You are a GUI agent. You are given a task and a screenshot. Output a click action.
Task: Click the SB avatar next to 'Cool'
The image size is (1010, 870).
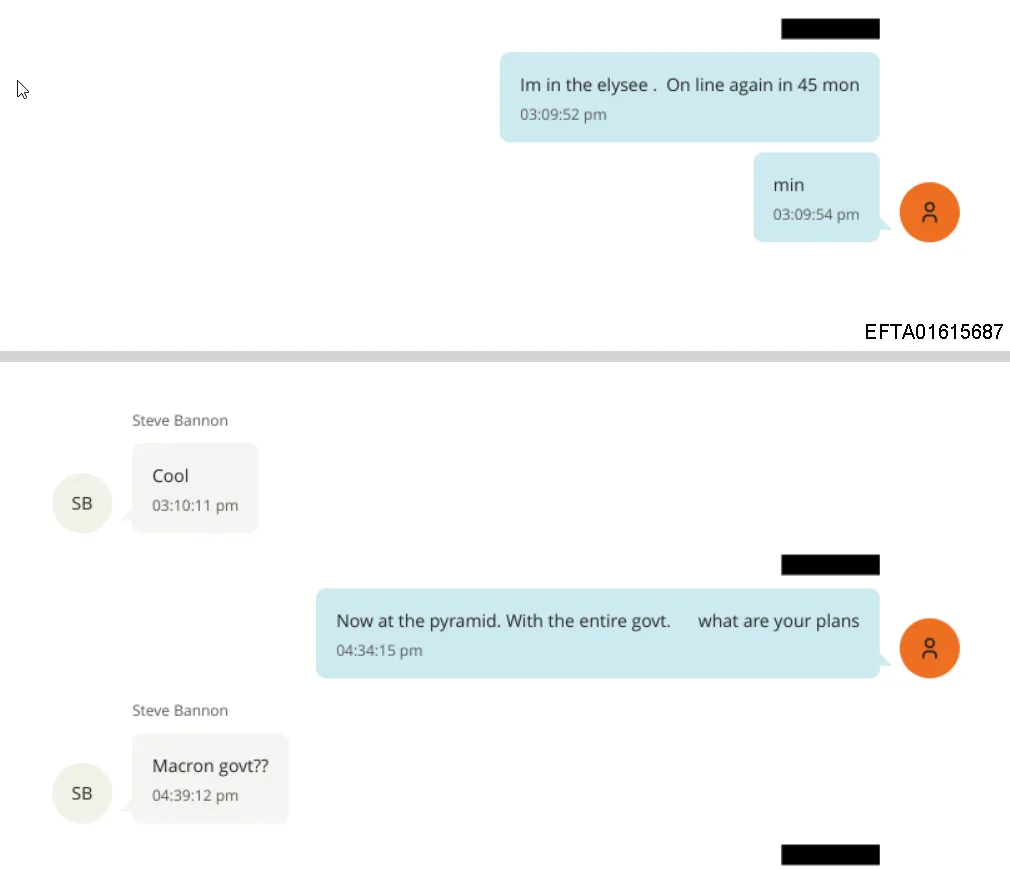point(82,503)
